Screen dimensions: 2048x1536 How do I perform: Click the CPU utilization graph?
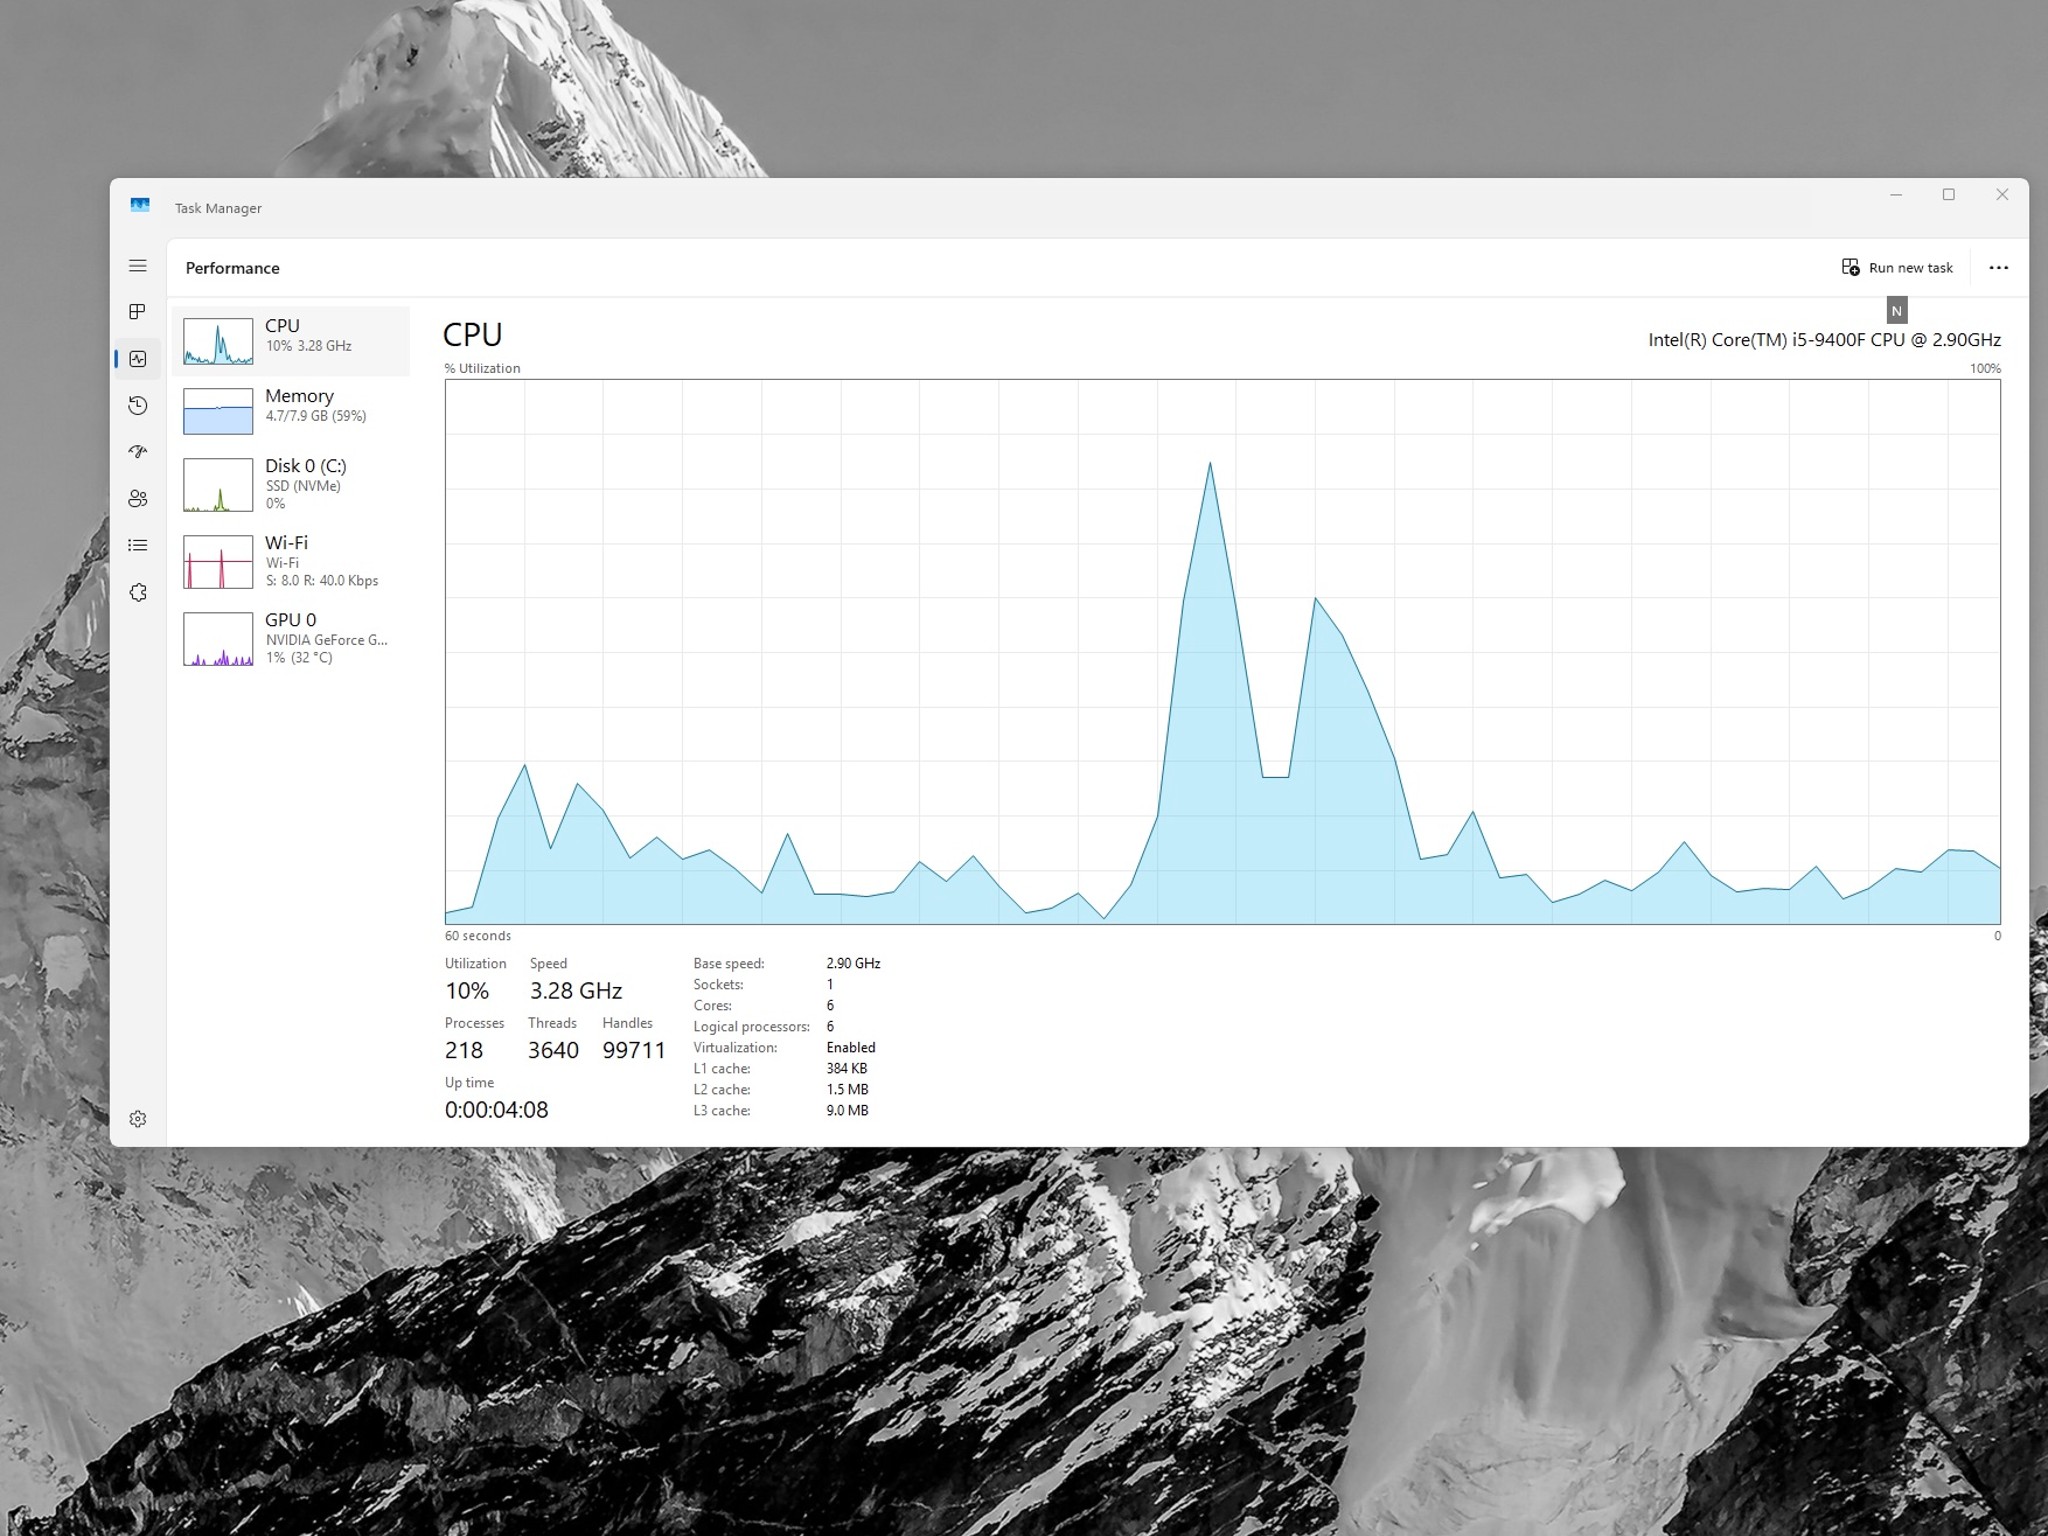1222,651
